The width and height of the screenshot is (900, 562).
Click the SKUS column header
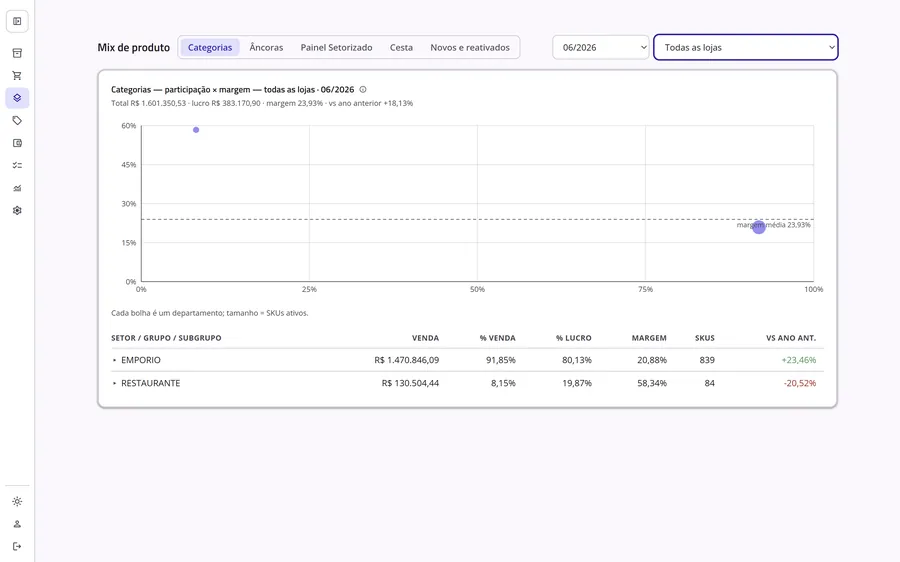click(705, 338)
